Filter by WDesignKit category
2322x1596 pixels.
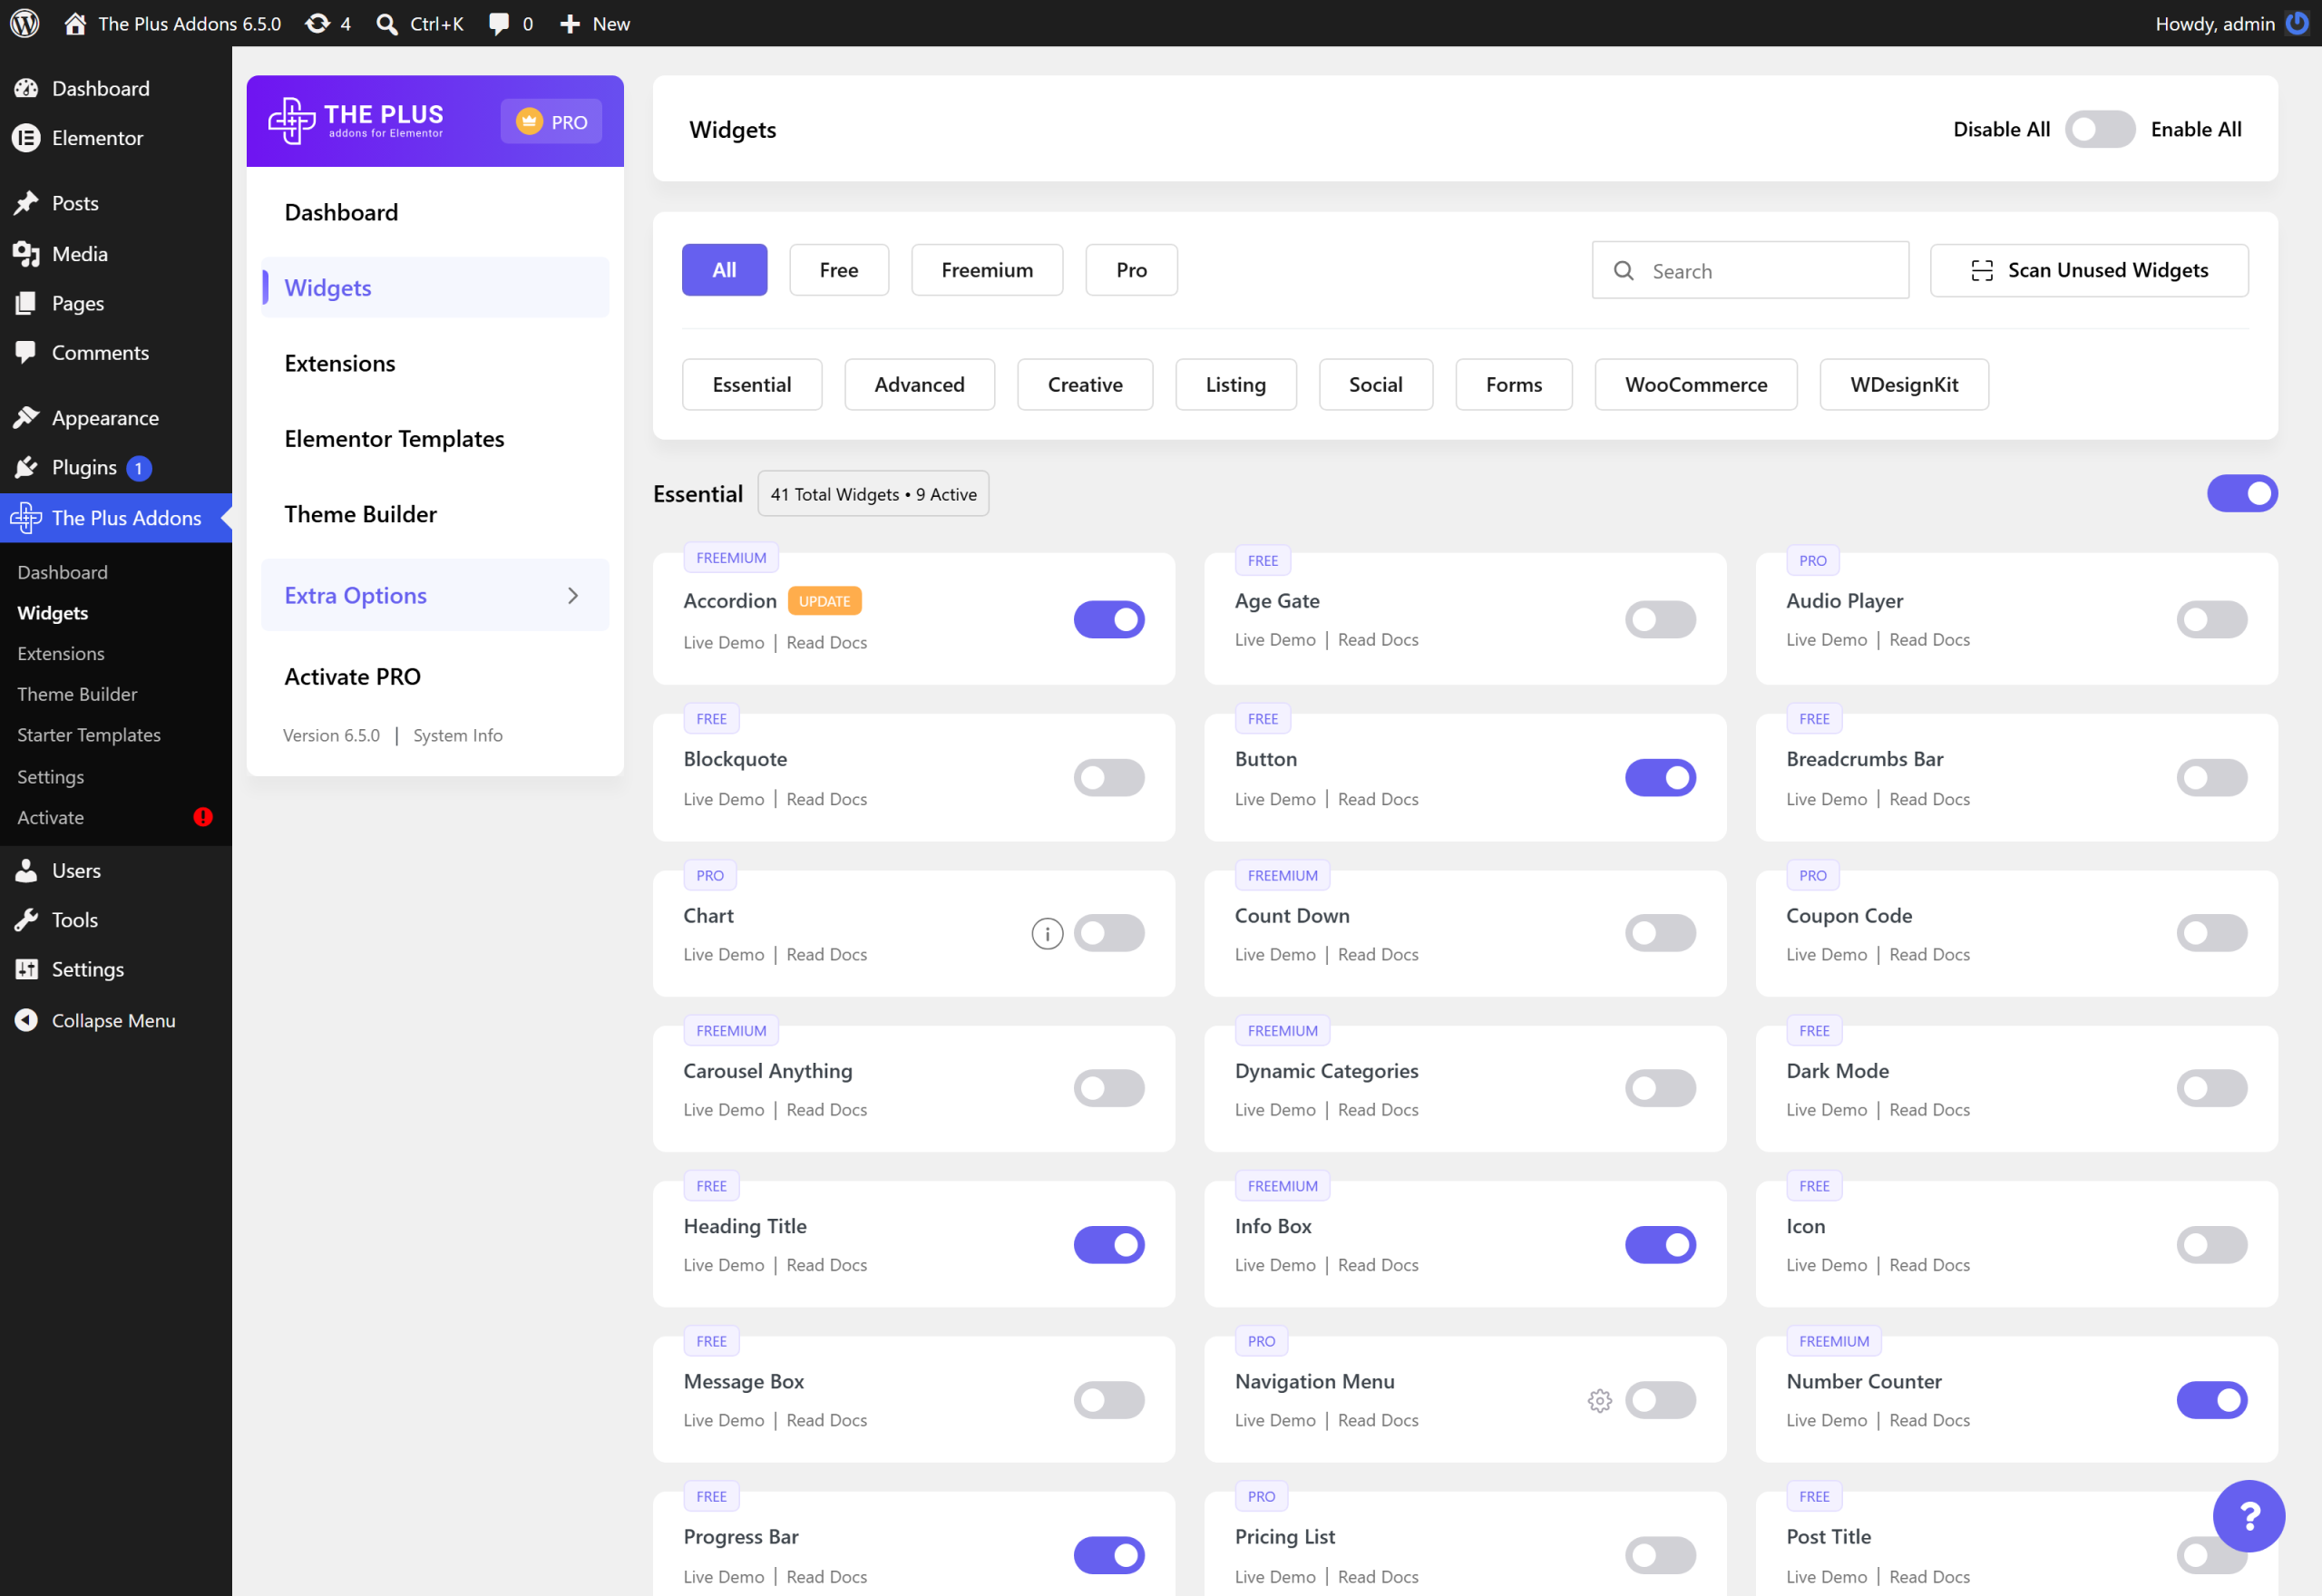click(1903, 385)
